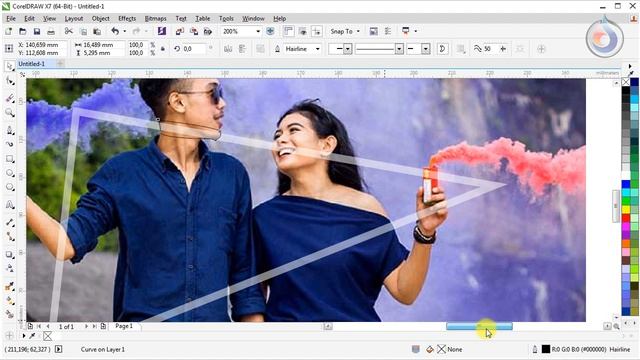Open the line style dropdown
640x360 pixels.
point(399,49)
